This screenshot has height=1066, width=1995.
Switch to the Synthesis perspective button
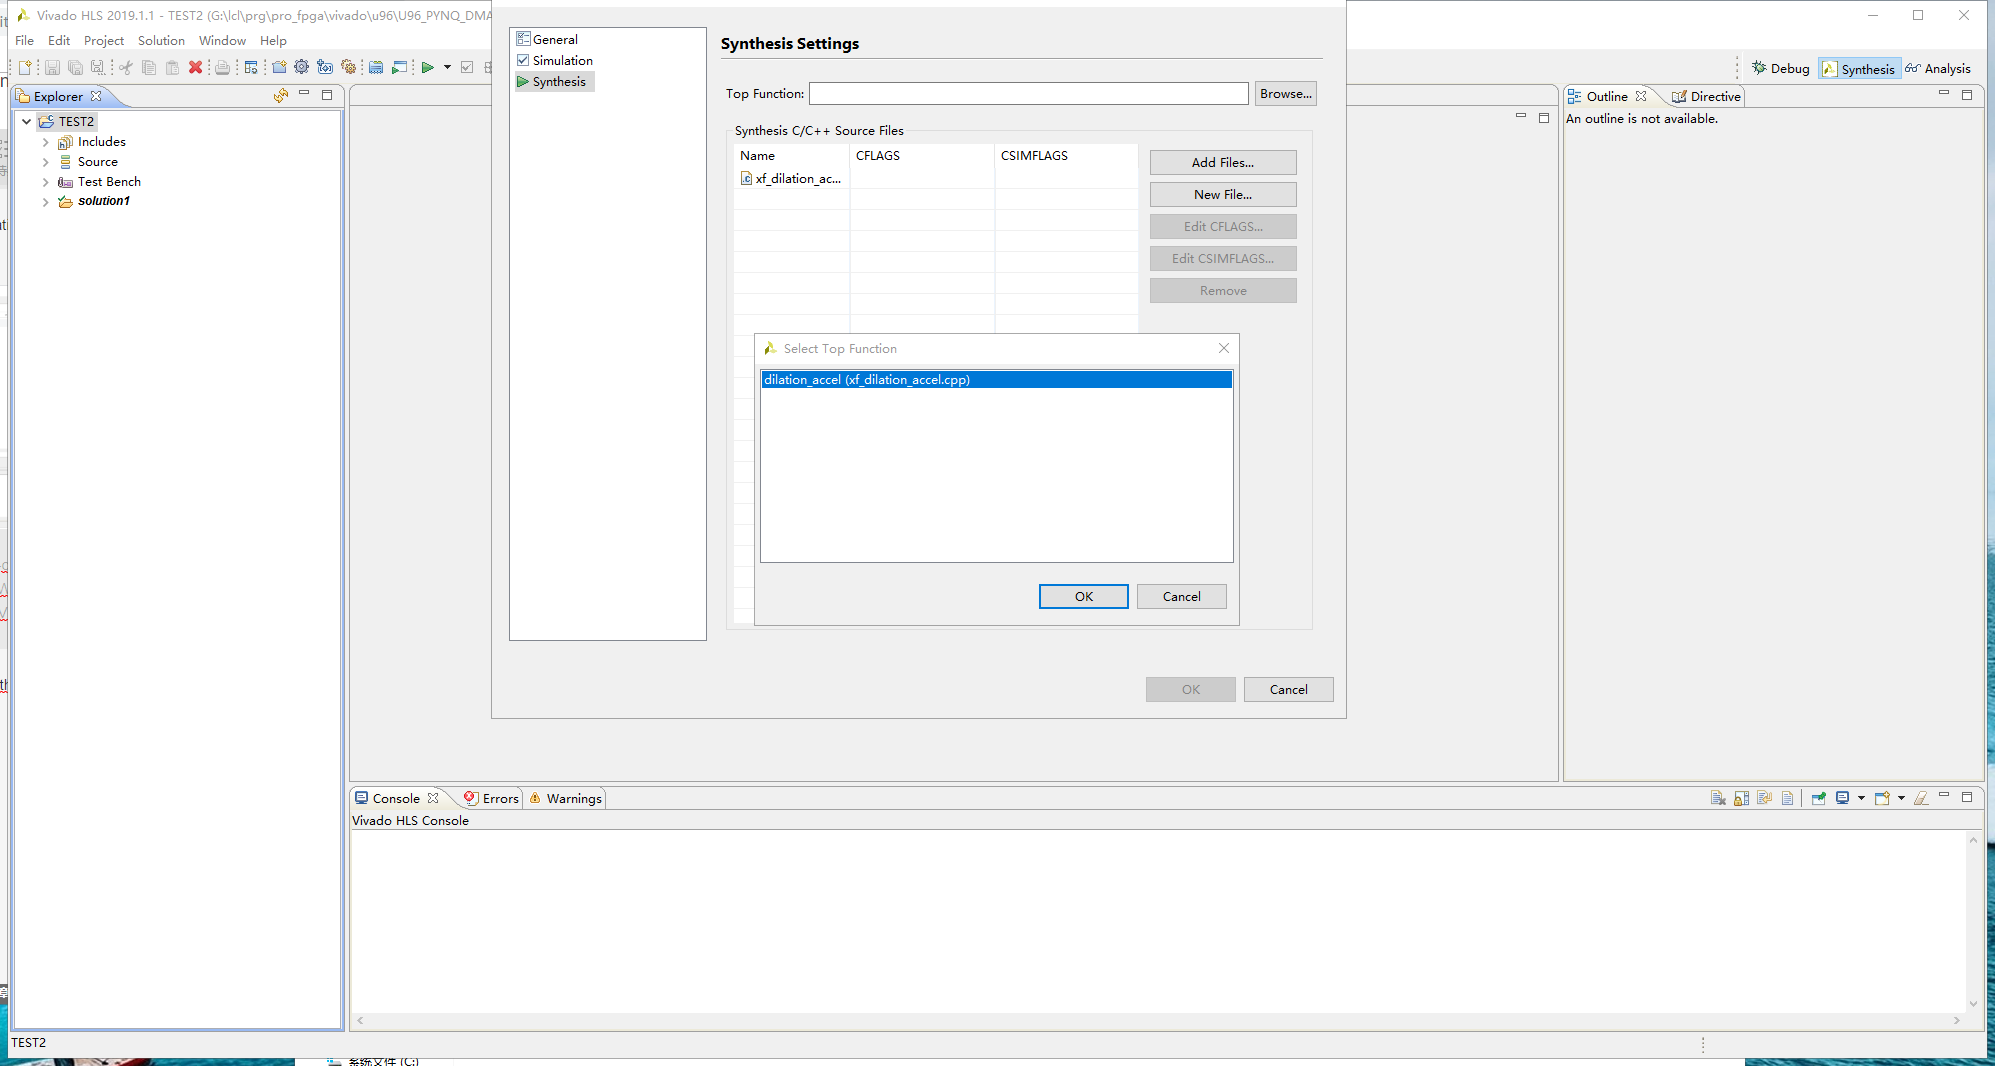[x=1859, y=68]
